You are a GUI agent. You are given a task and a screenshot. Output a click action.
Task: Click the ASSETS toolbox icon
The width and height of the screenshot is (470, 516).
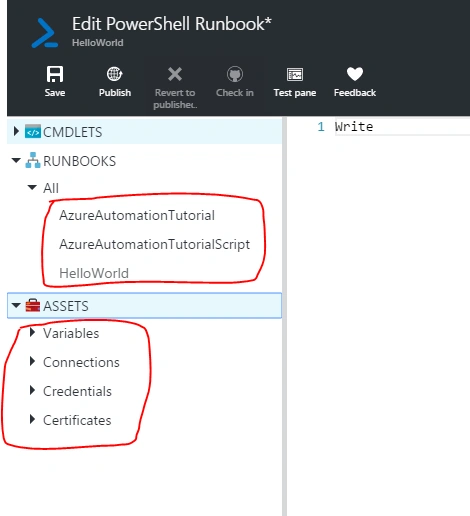point(33,305)
